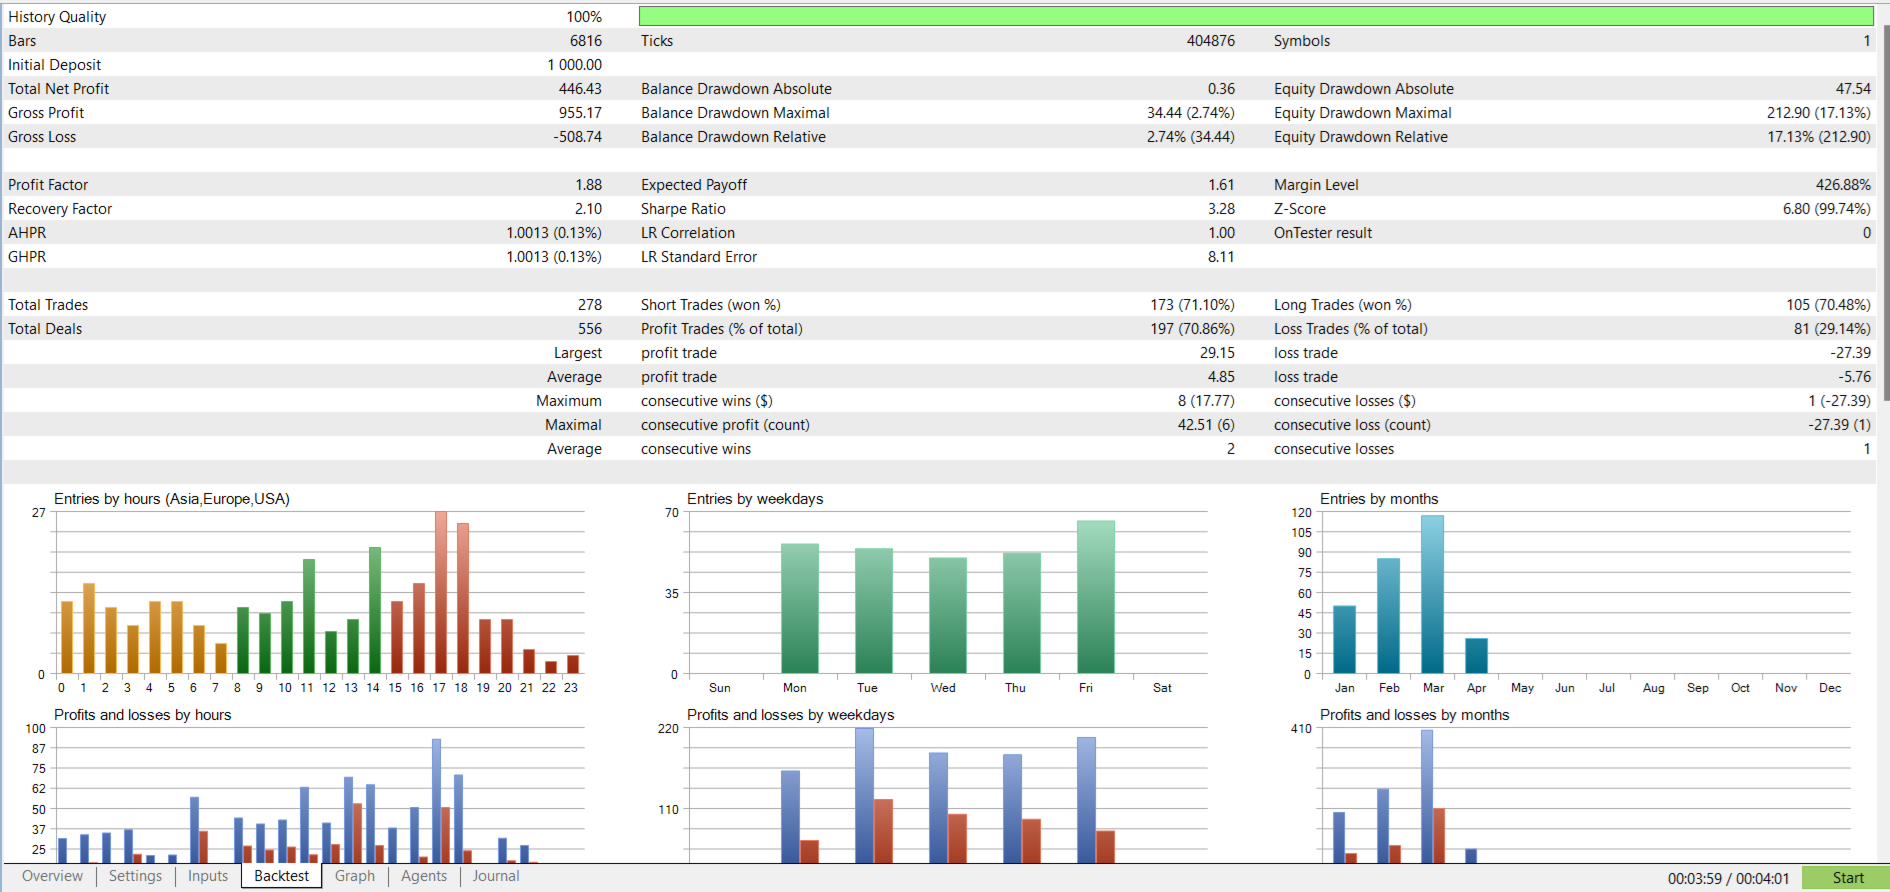Click the OnTester result value 0

(x=1866, y=233)
